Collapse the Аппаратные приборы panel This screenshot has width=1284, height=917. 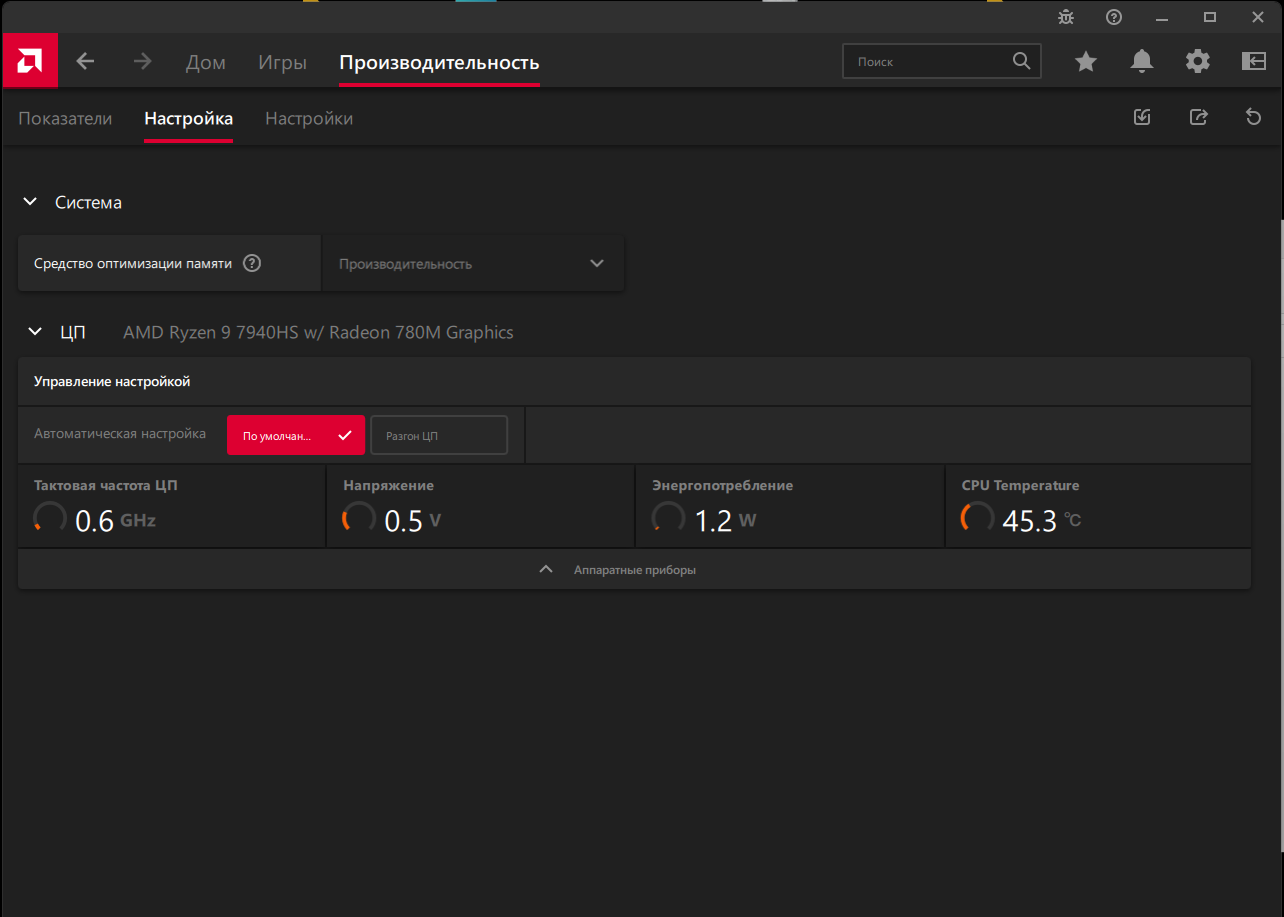pyautogui.click(x=634, y=569)
